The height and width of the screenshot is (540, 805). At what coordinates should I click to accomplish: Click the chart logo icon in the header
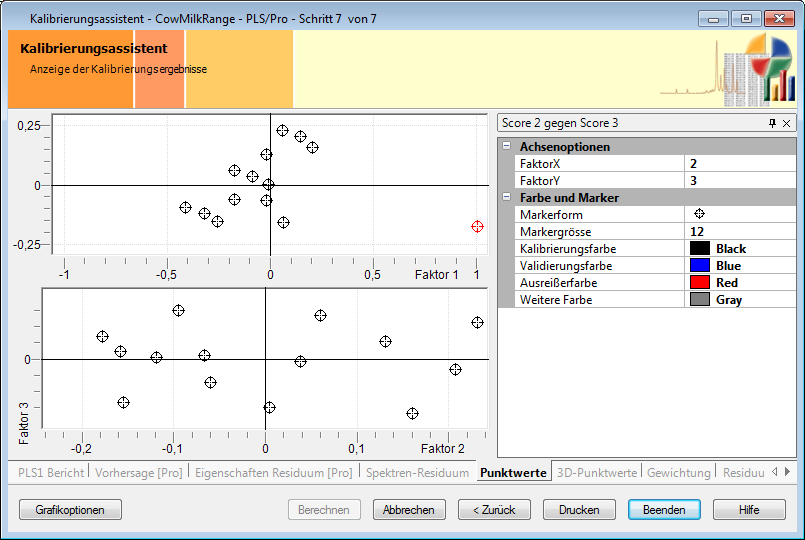pos(758,69)
